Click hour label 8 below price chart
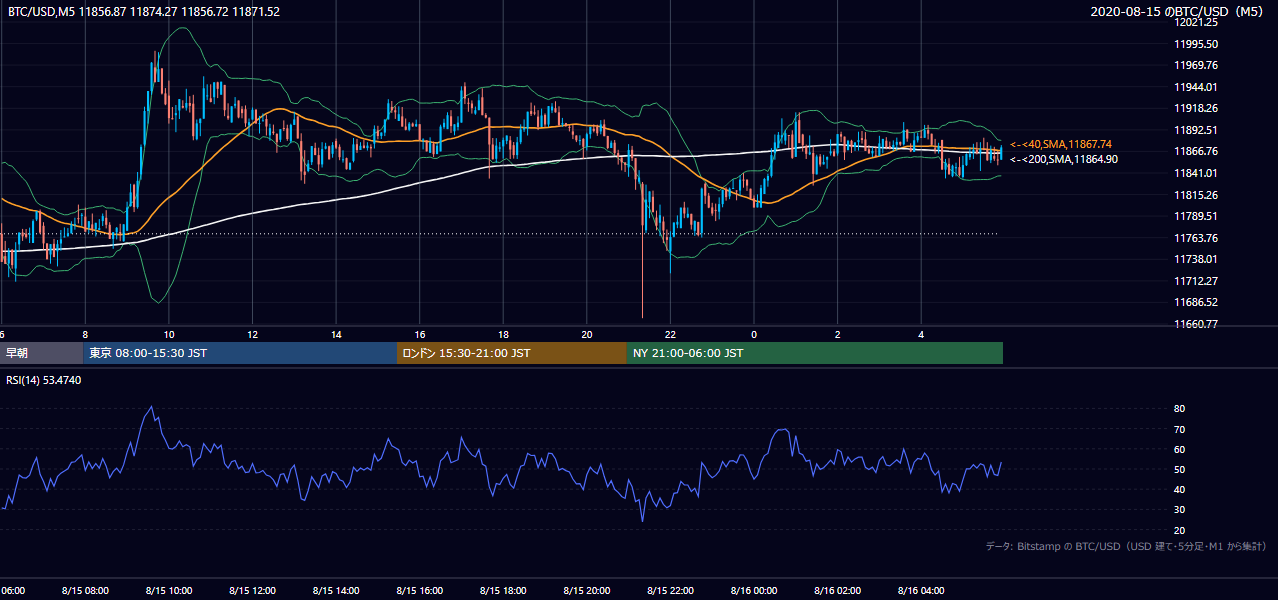The width and height of the screenshot is (1278, 600). coord(86,335)
